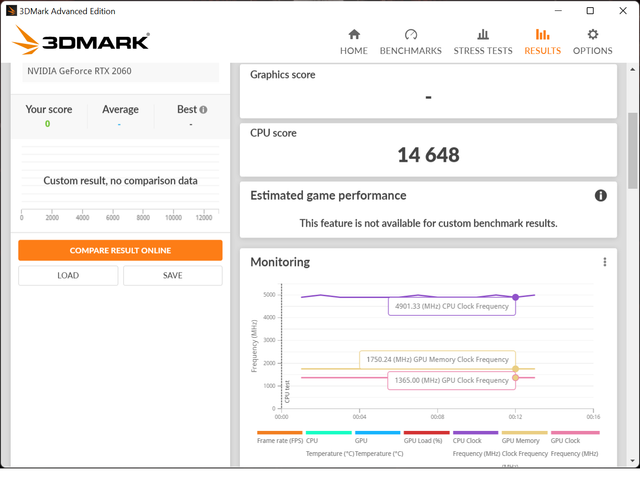Click the Your score value 0
Viewport: 640px width, 477px height.
[48, 124]
